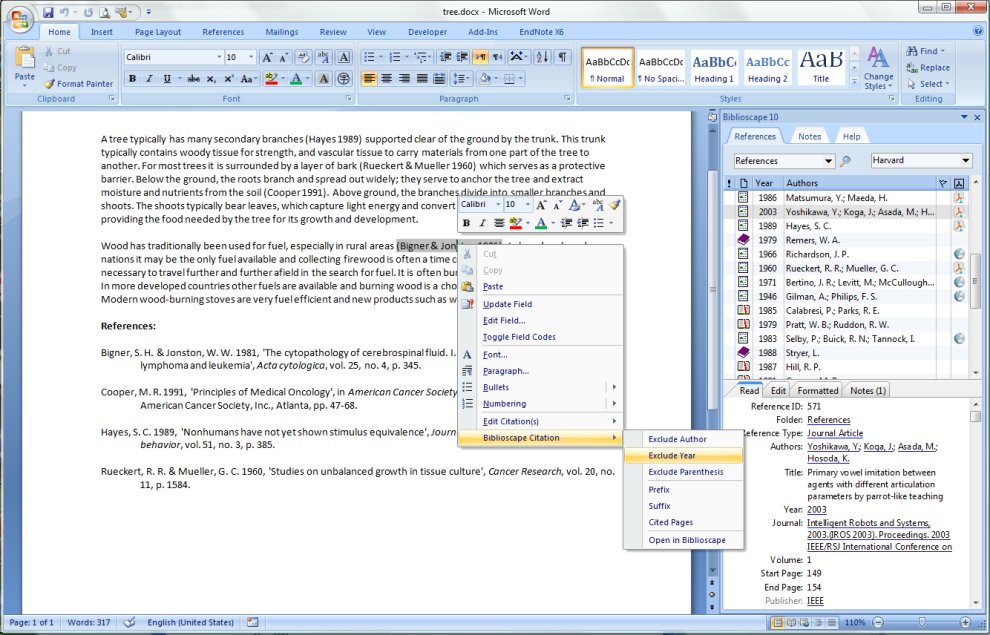Click the proofing check icon in status bar
Viewport: 990px width, 635px height.
129,622
